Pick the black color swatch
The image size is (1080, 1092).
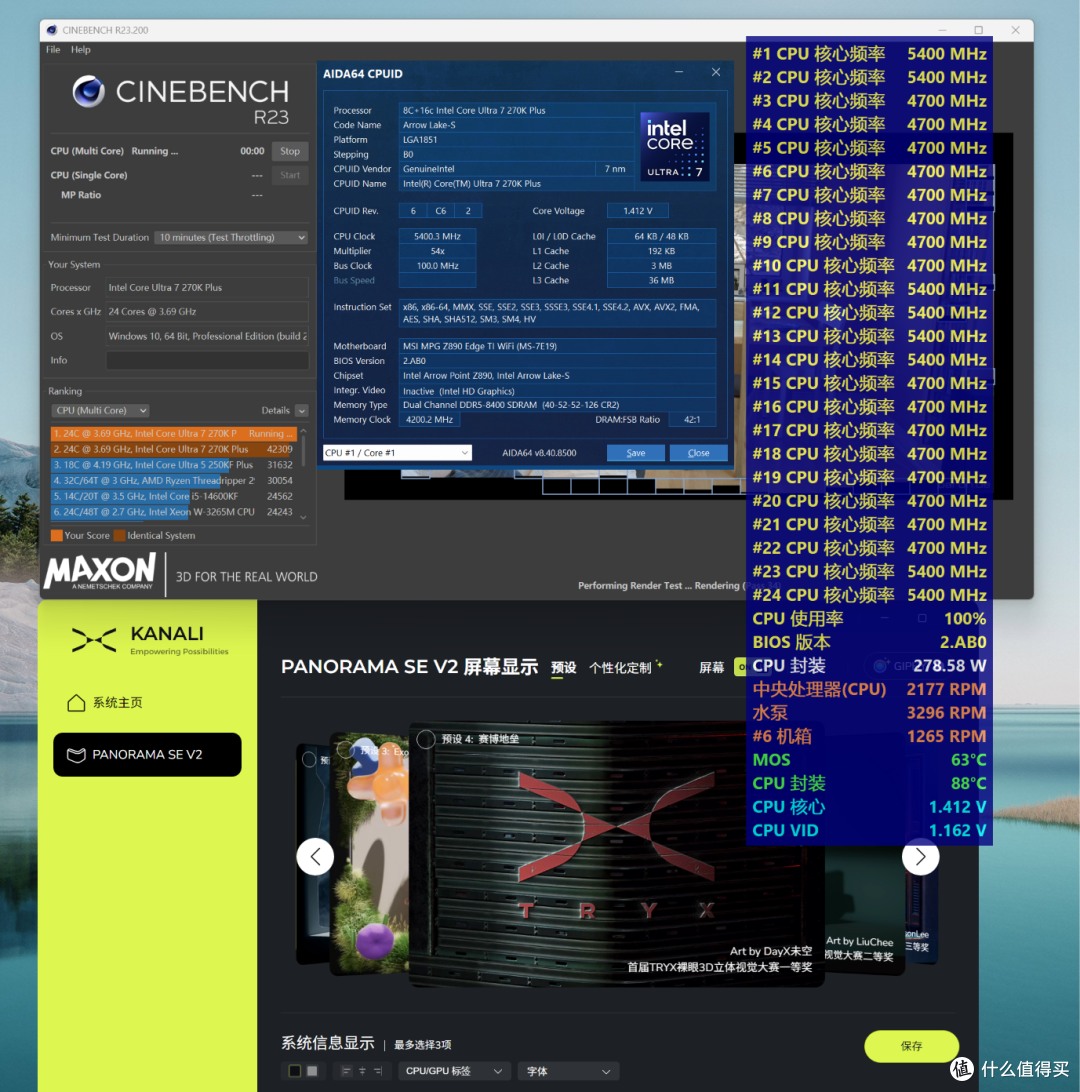pyautogui.click(x=295, y=1071)
